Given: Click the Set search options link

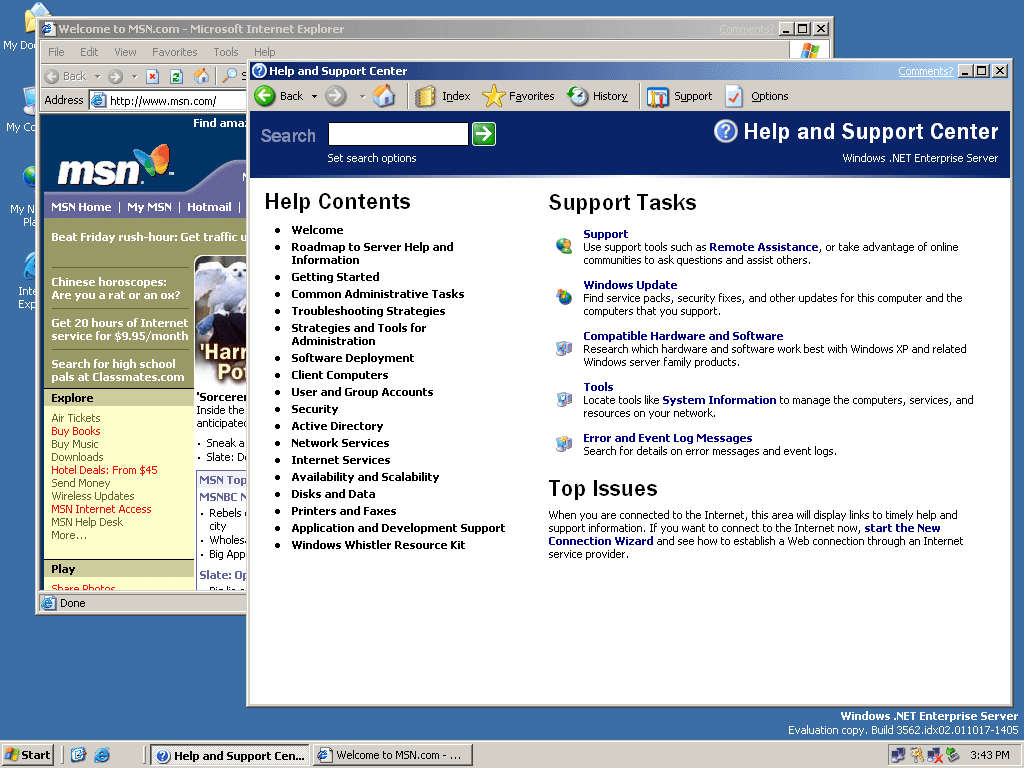Looking at the screenshot, I should (x=372, y=158).
